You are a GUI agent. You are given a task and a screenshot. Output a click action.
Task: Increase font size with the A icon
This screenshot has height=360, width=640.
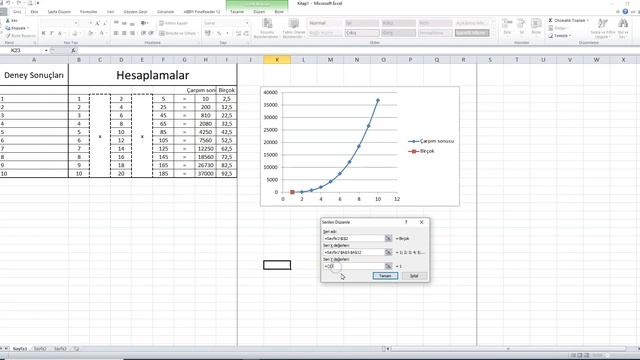tap(97, 23)
